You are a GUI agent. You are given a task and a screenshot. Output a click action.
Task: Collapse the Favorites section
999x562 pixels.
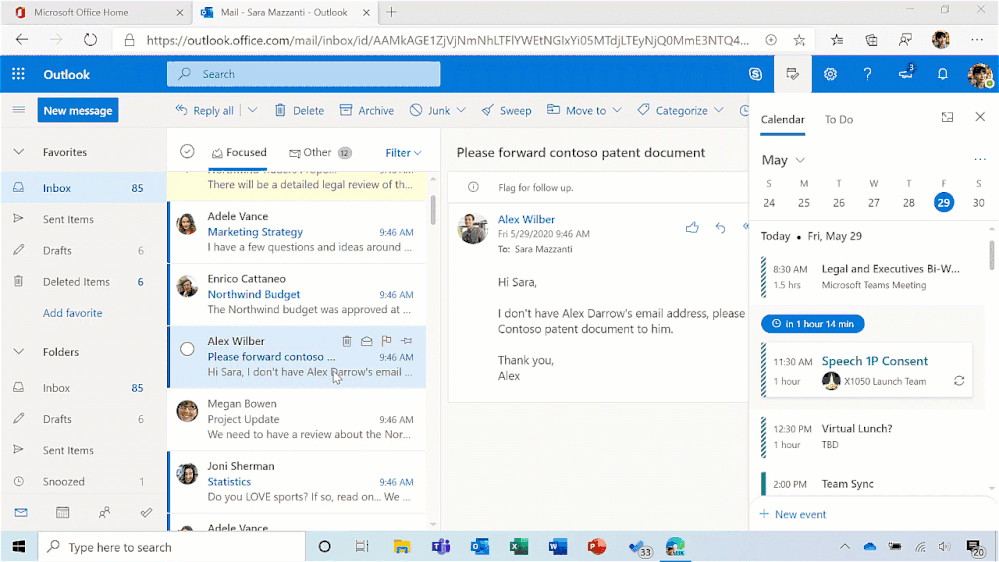(18, 152)
